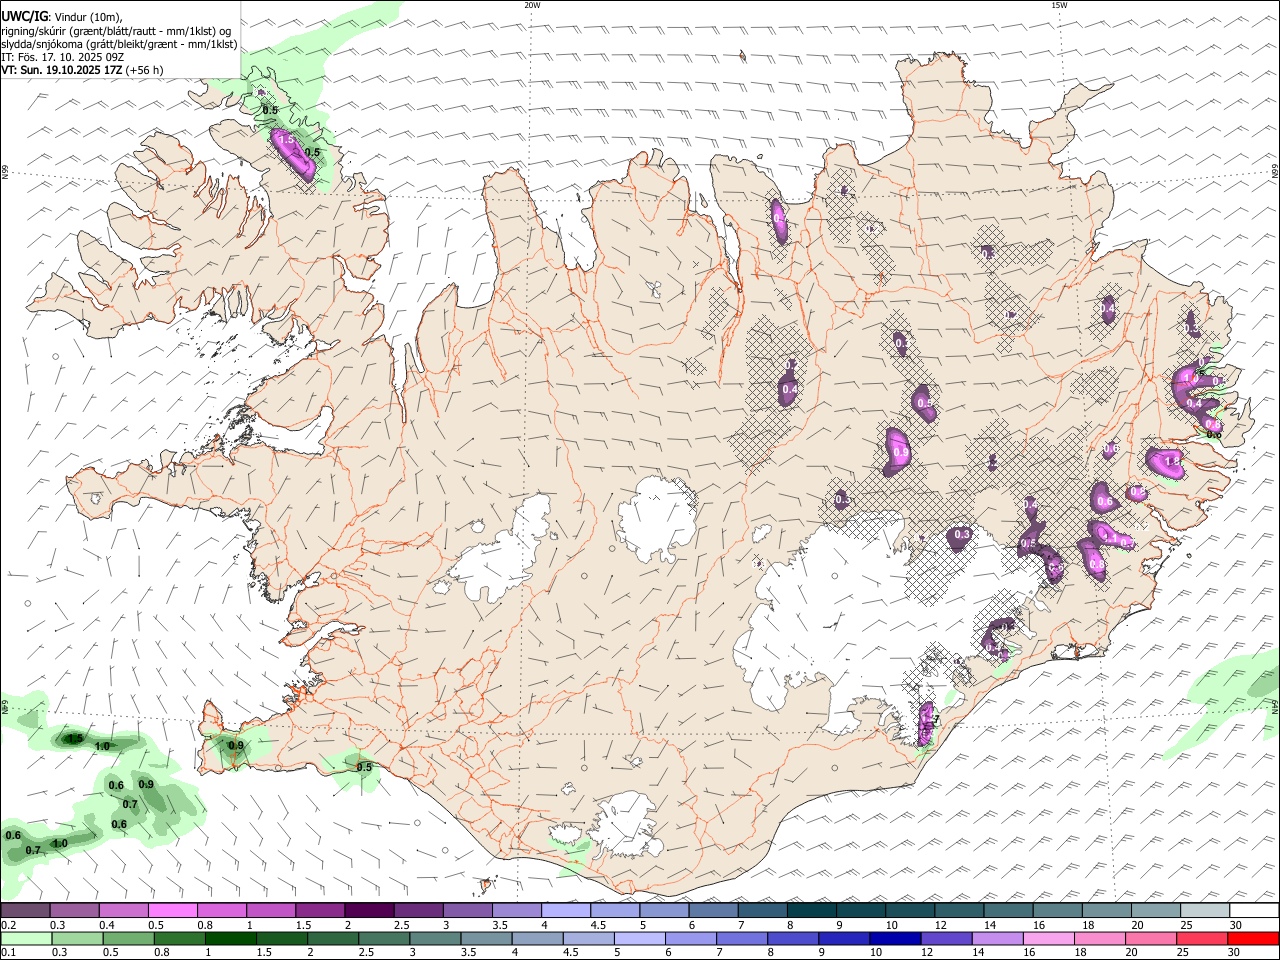Click the light lavender 4–4.5 snow legend swatch
The height and width of the screenshot is (960, 1280).
click(565, 910)
